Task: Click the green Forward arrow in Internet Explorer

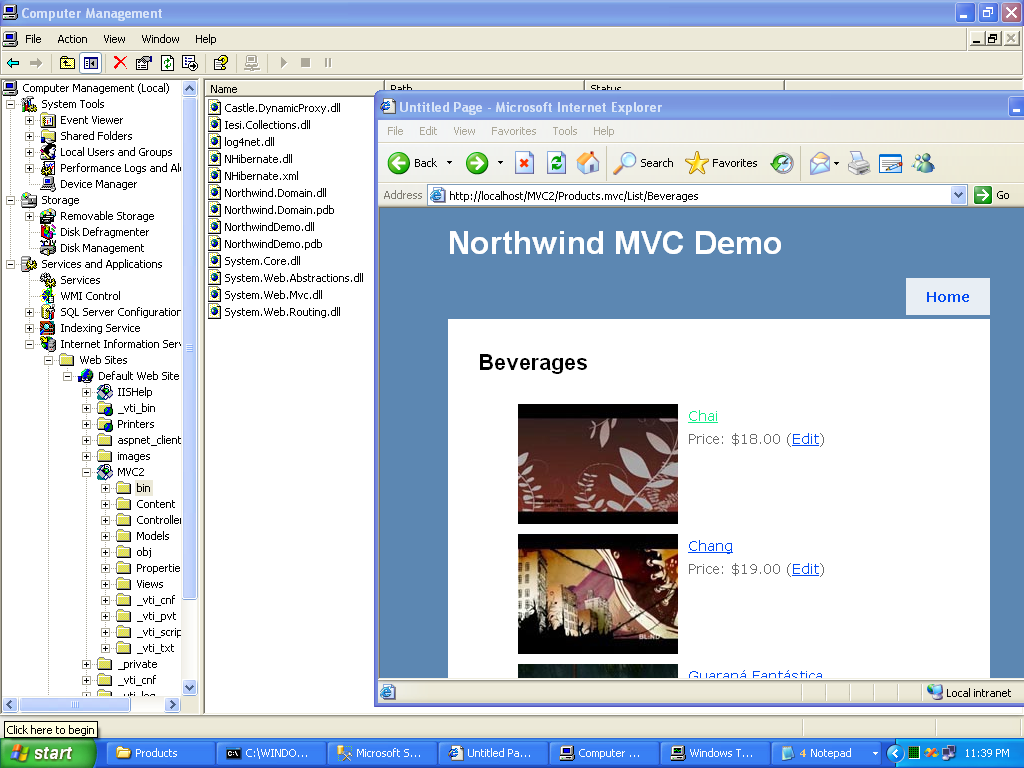Action: click(x=477, y=163)
